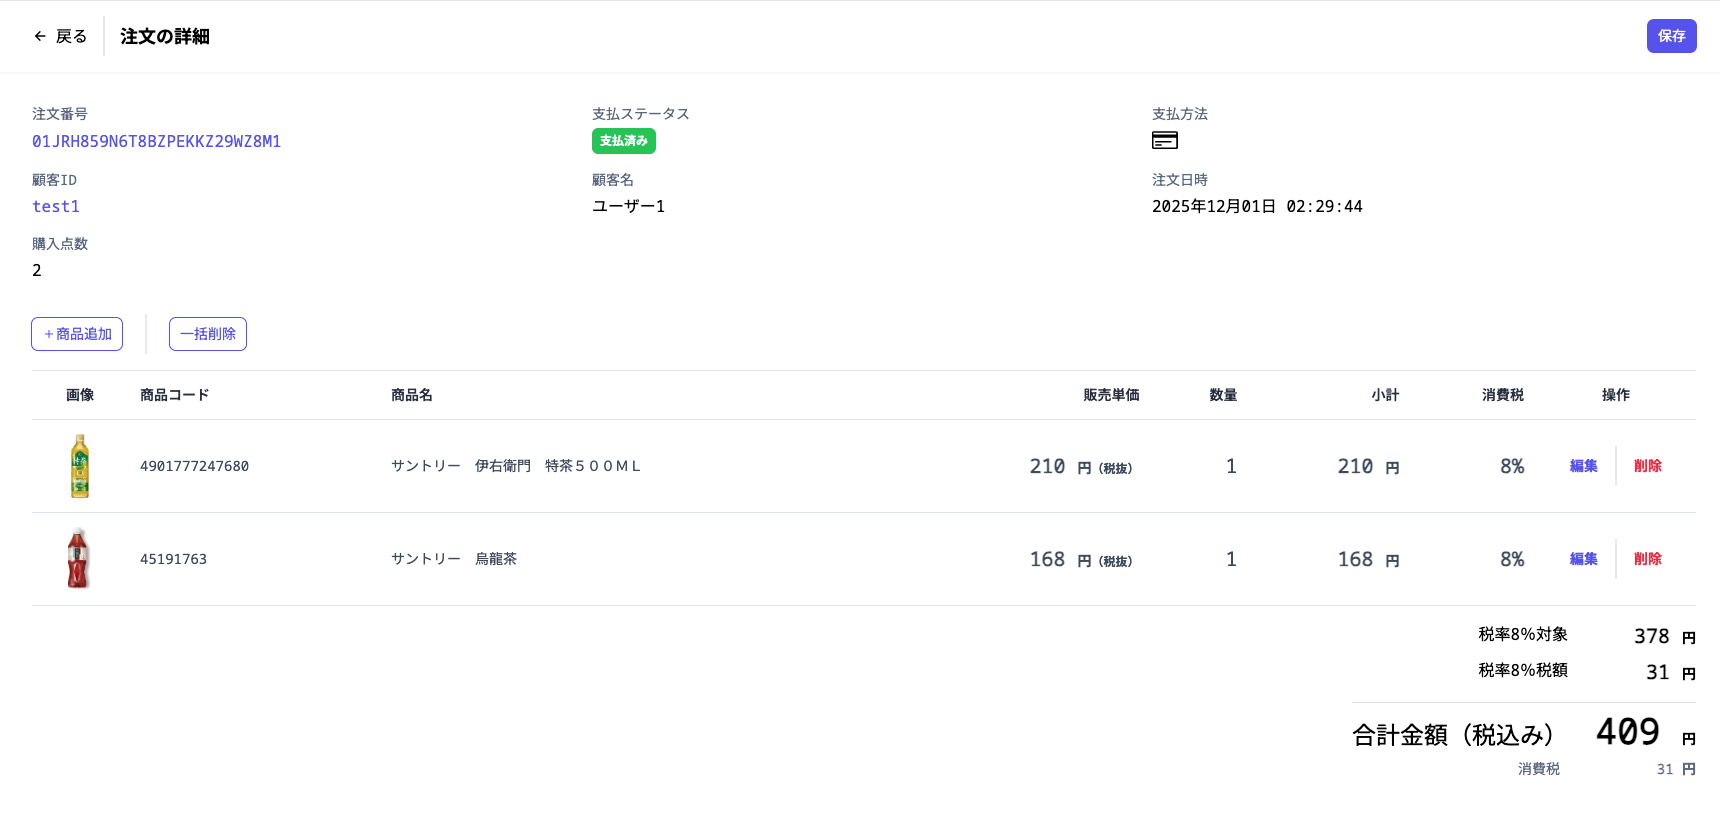Viewport: 1720px width, 823px height.
Task: Delete the 烏龍茶 product row
Action: (1647, 559)
